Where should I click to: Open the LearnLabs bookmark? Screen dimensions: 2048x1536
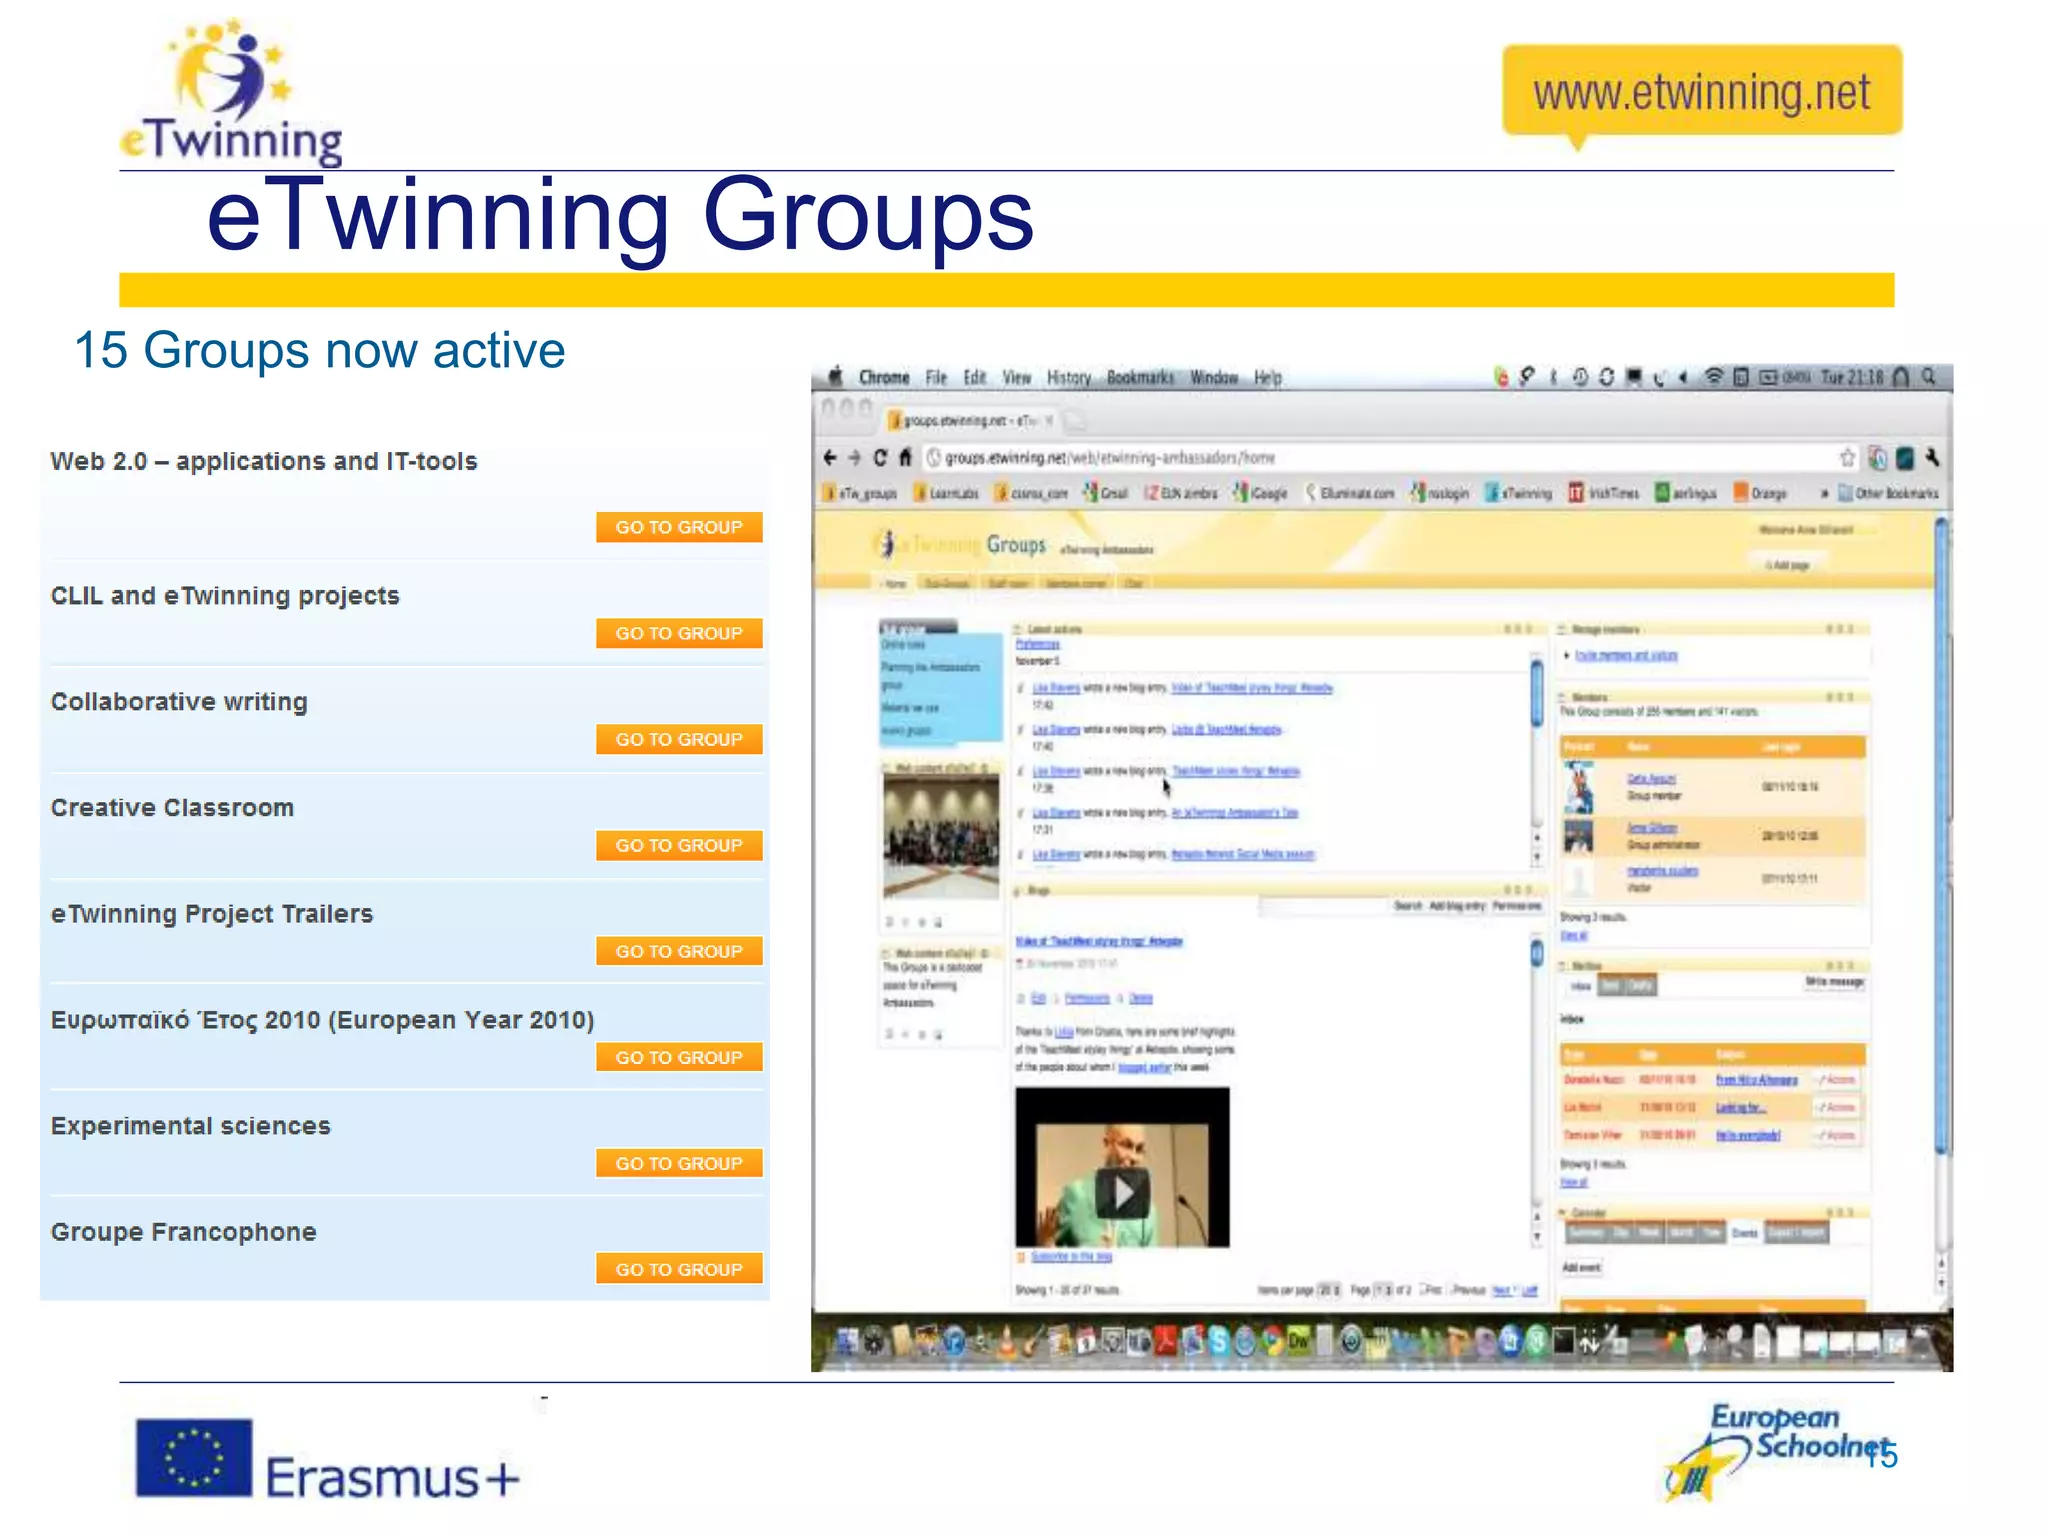coord(946,493)
